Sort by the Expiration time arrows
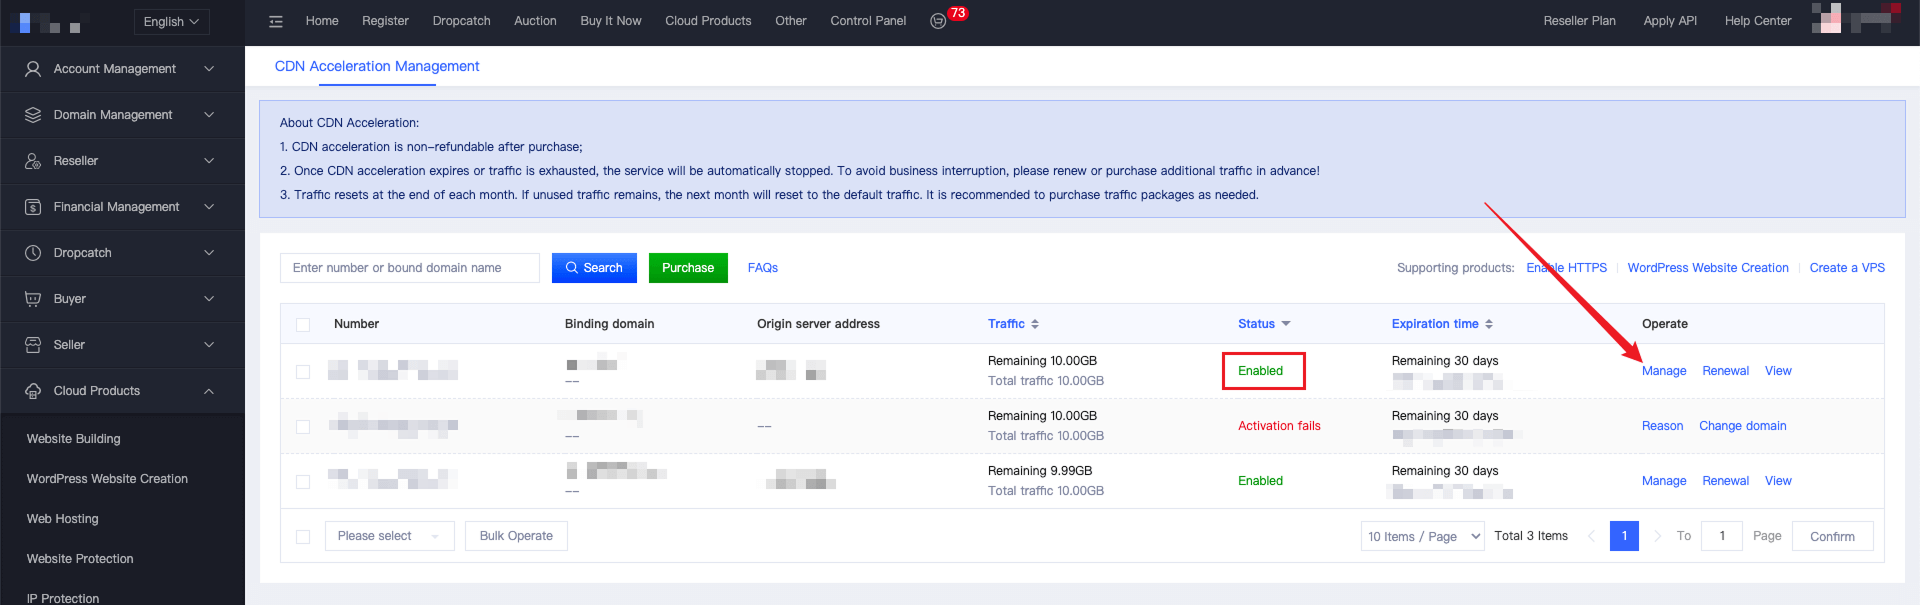 tap(1489, 324)
